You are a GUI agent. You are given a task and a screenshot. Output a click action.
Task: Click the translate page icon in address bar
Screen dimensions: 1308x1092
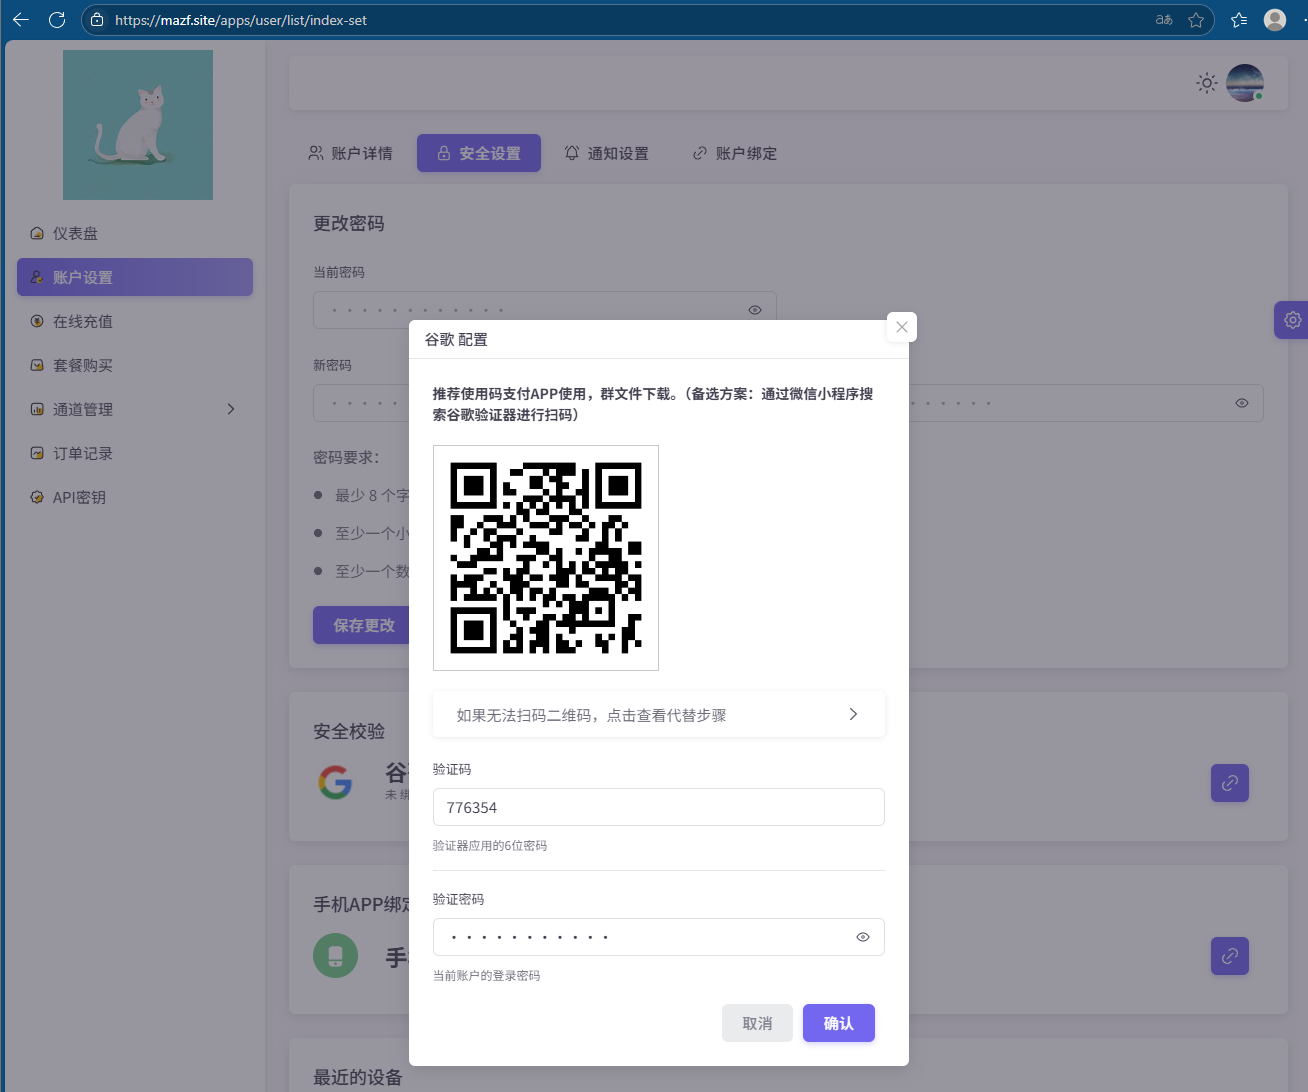click(x=1164, y=20)
